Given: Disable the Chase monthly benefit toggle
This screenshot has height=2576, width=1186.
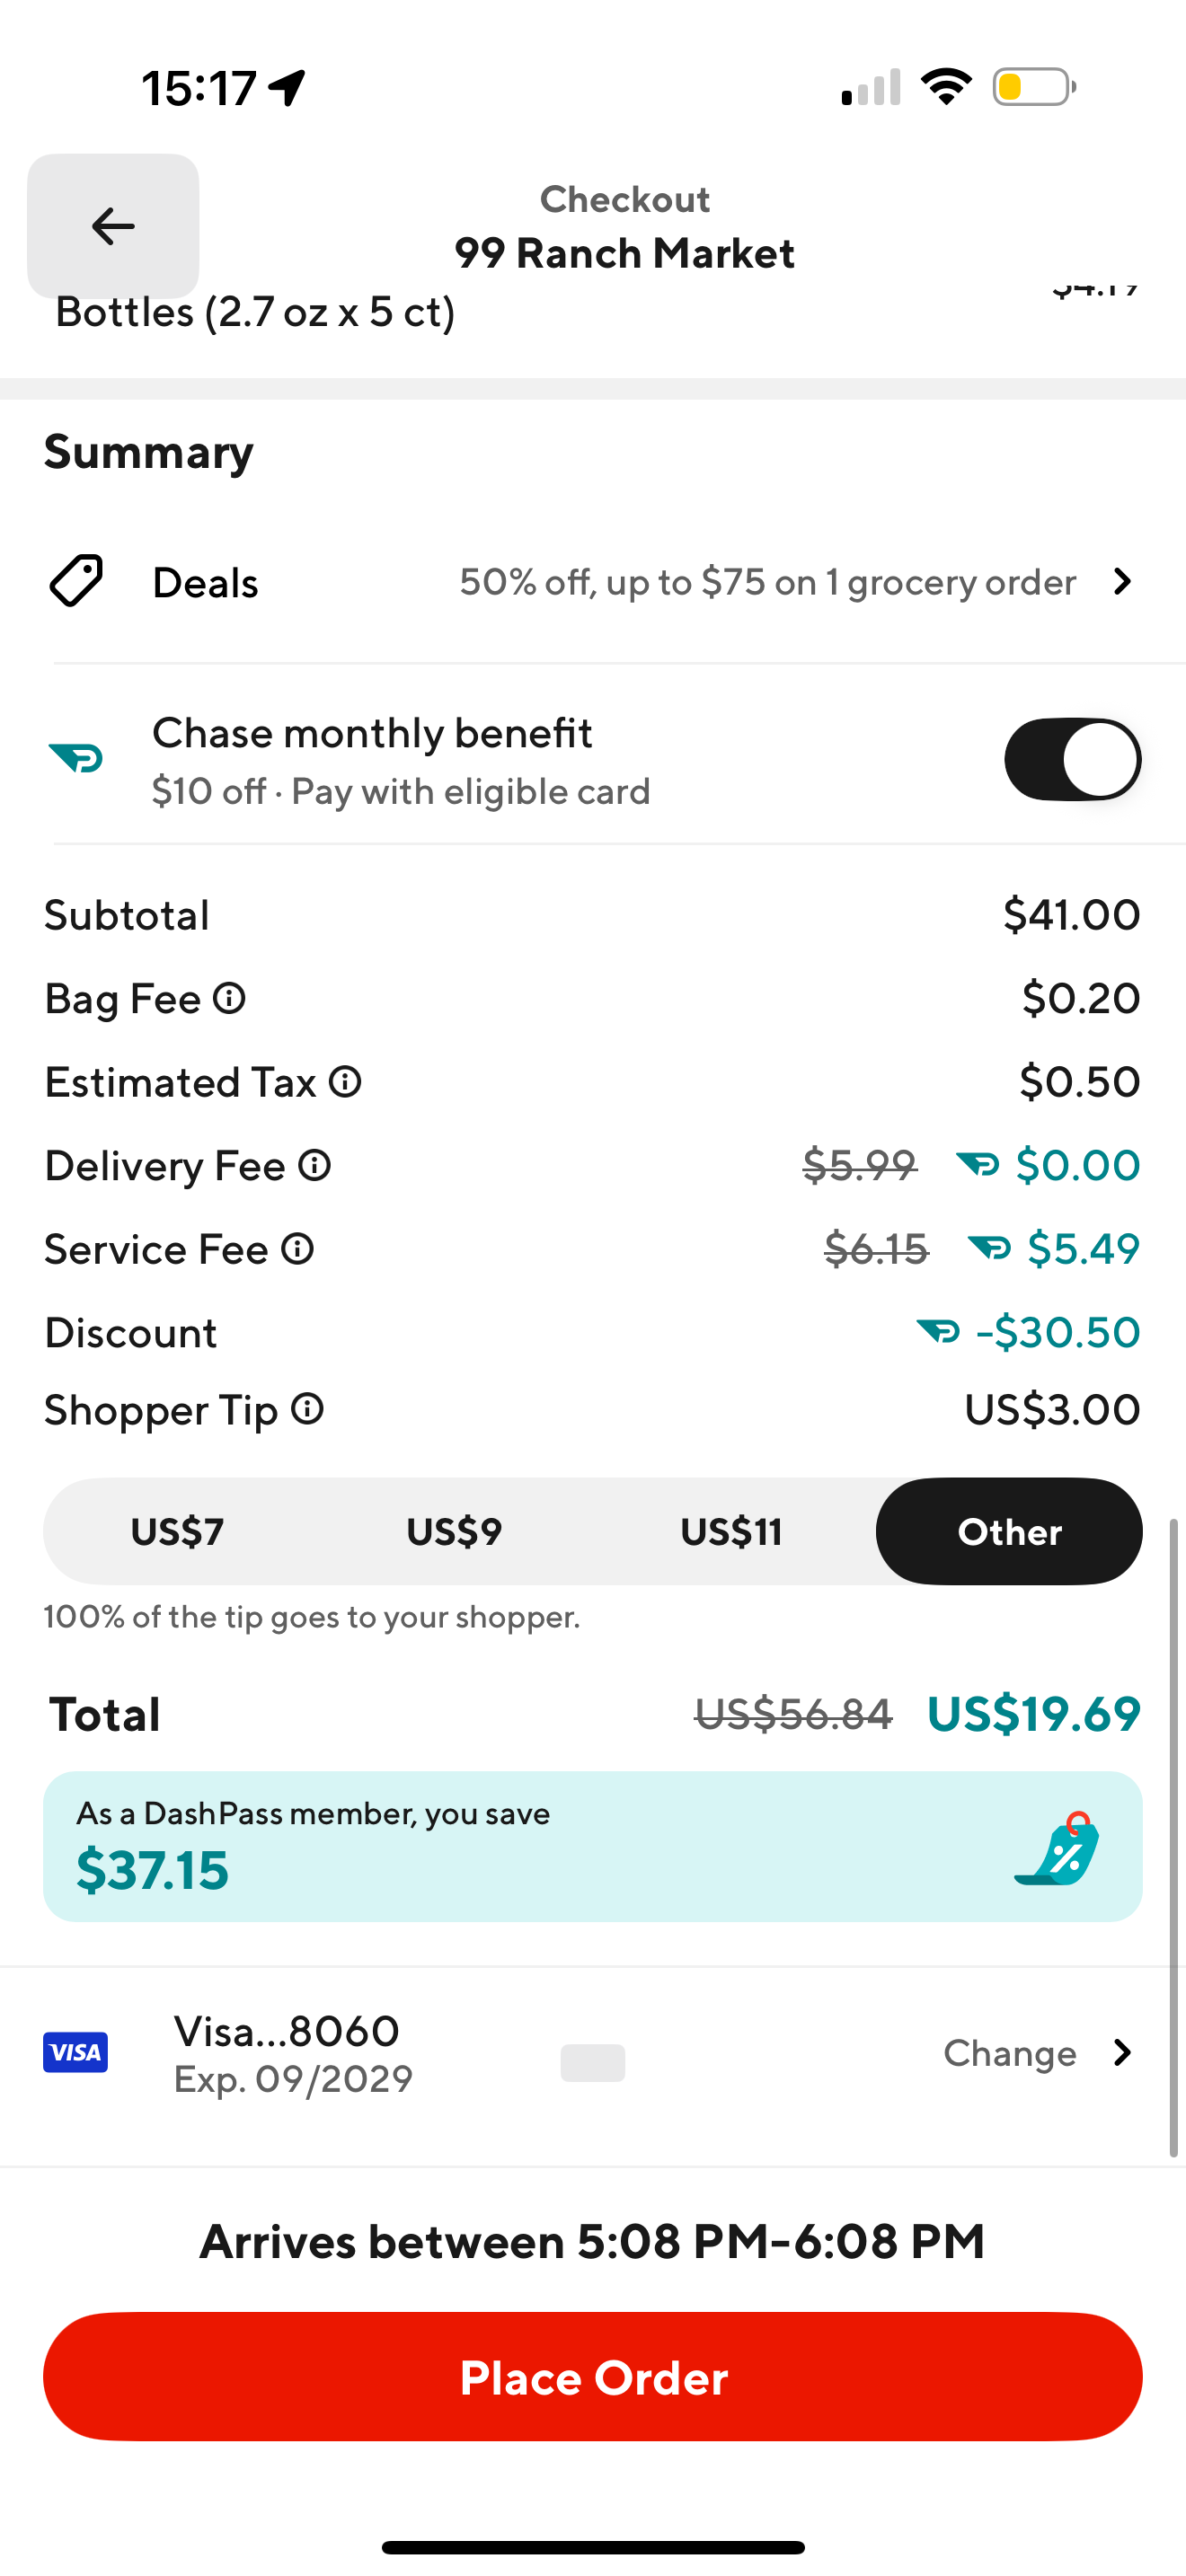Looking at the screenshot, I should click(x=1072, y=760).
